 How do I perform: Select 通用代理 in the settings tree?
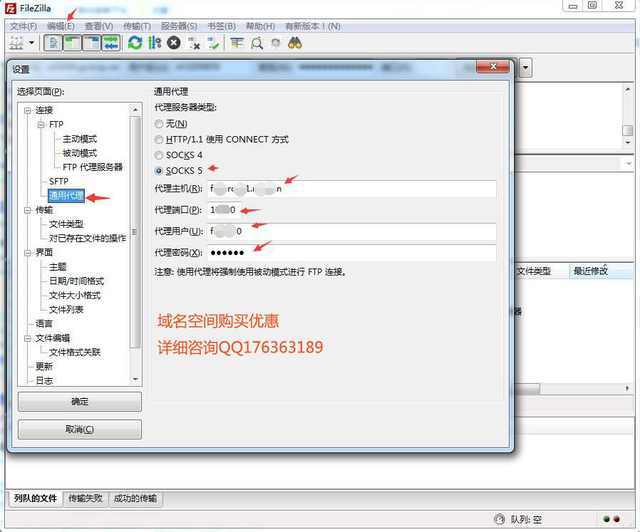point(66,196)
